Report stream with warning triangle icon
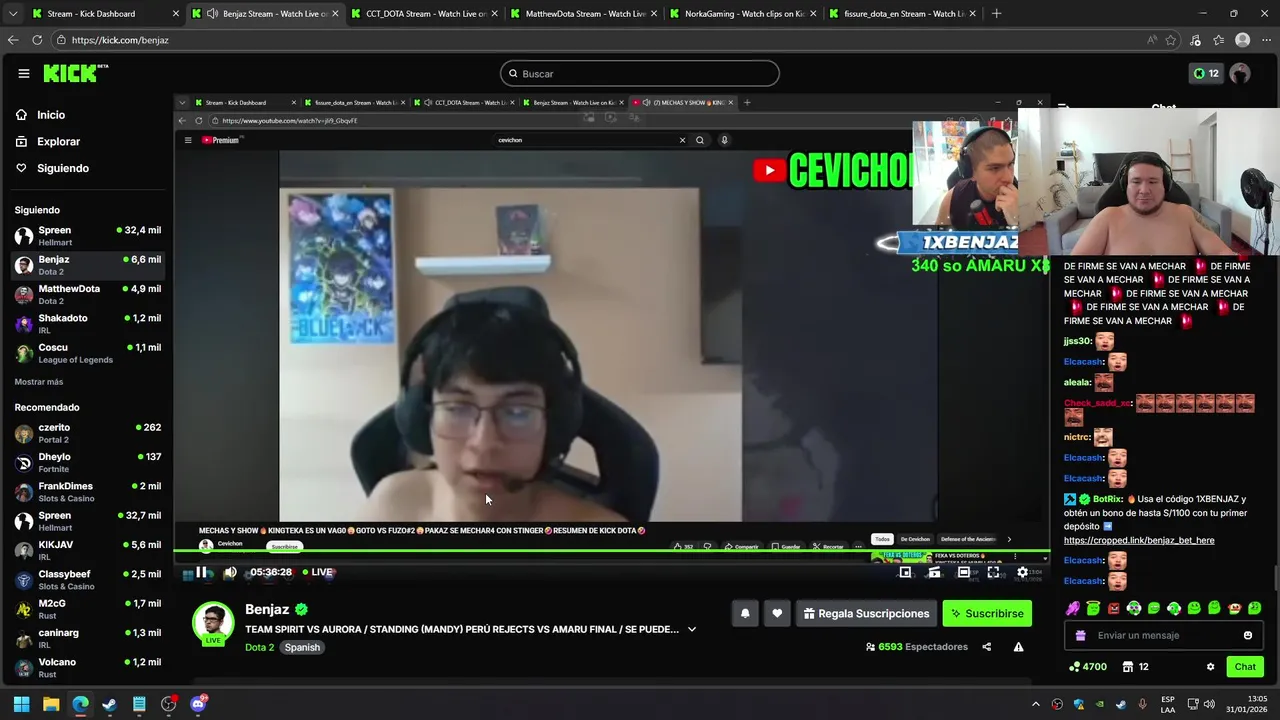 [1018, 647]
